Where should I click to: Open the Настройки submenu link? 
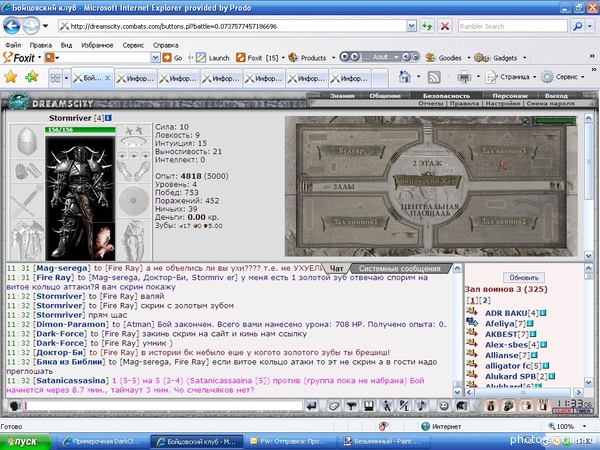point(503,103)
